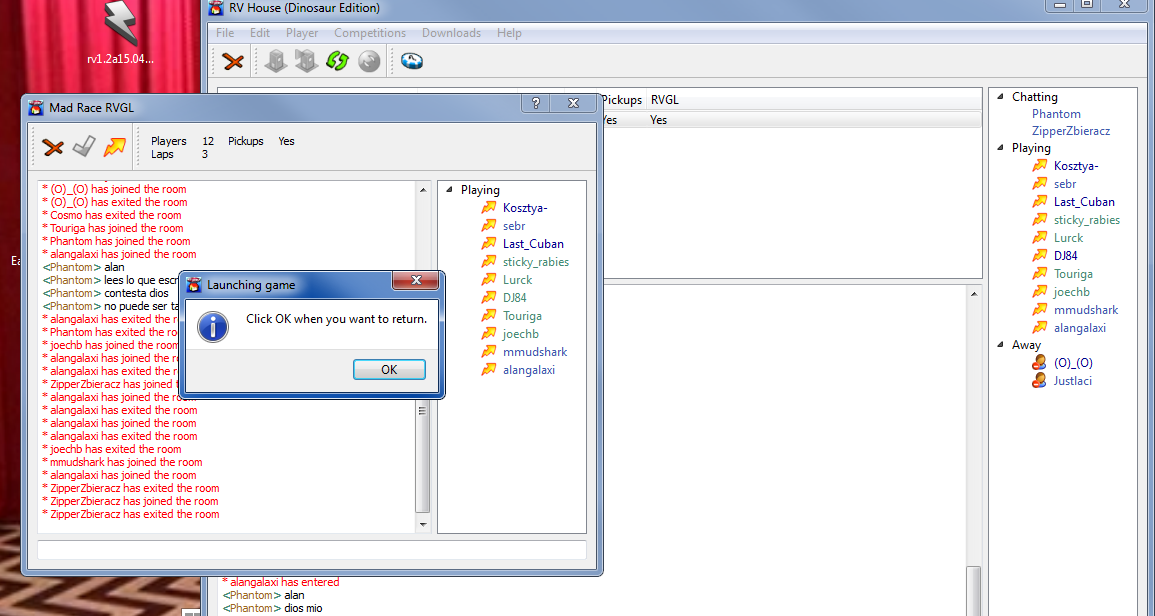1155x616 pixels.
Task: Click the green refresh arrows icon
Action: point(337,61)
